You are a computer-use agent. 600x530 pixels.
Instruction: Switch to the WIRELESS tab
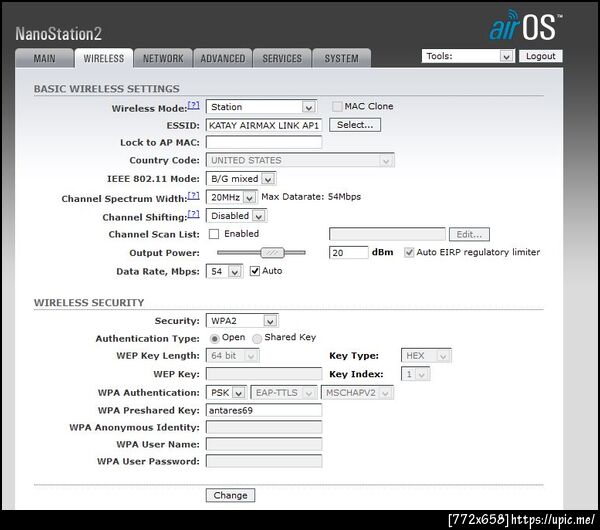coord(104,58)
